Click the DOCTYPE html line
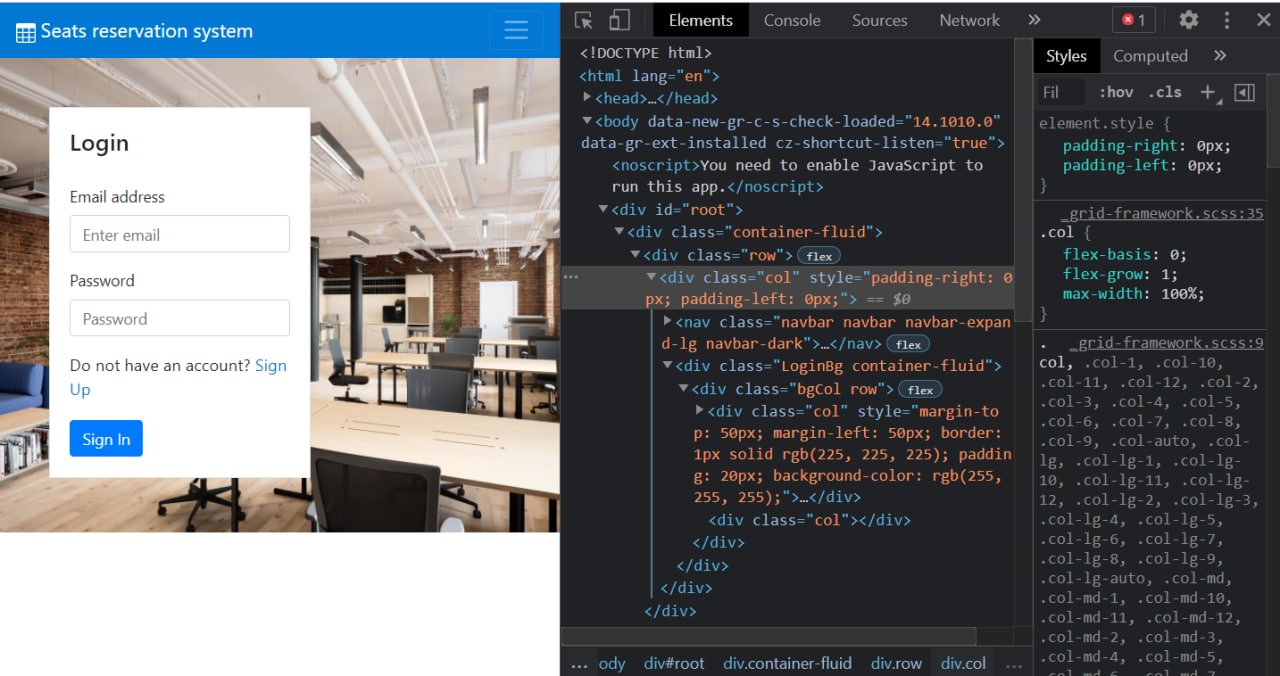The width and height of the screenshot is (1280, 676). 646,53
